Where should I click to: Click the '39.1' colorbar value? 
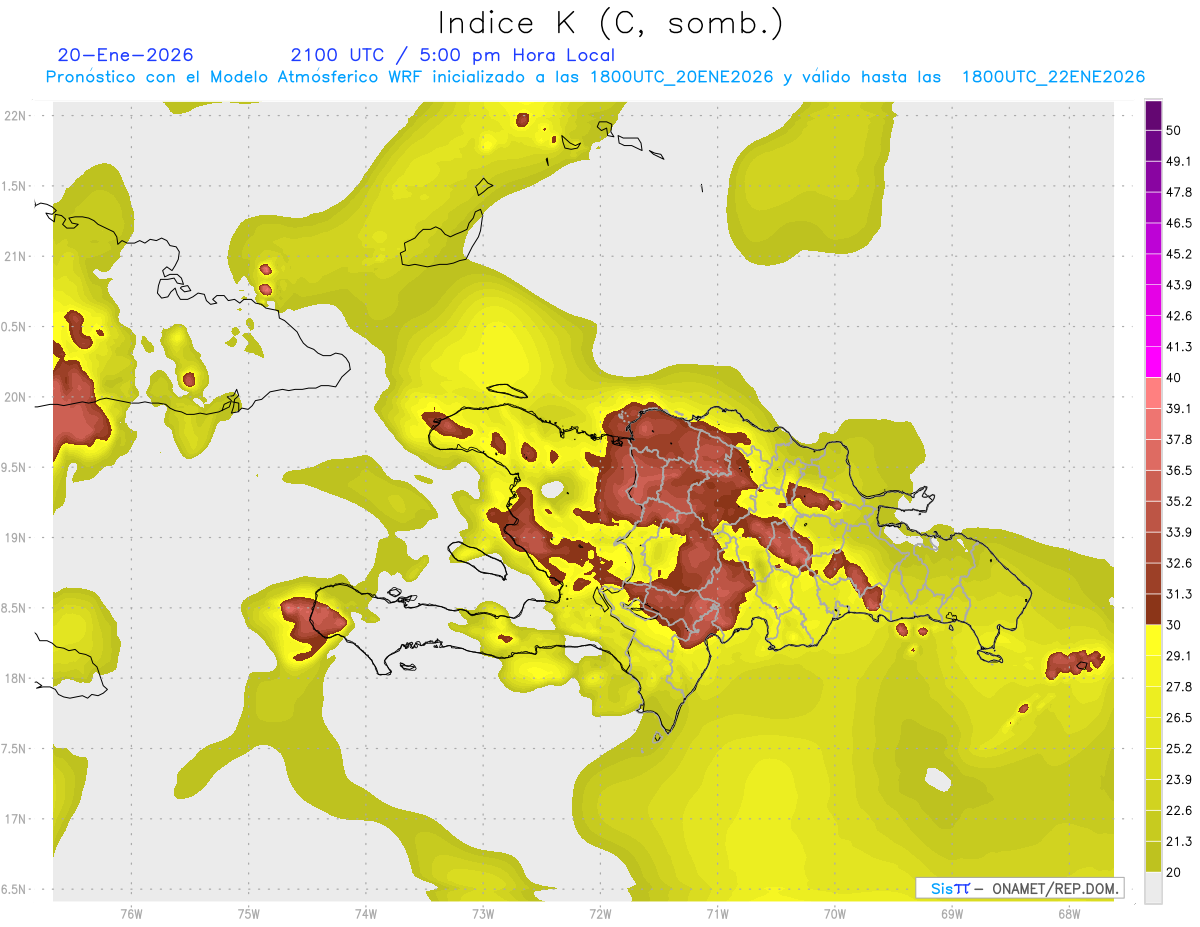pyautogui.click(x=1179, y=408)
